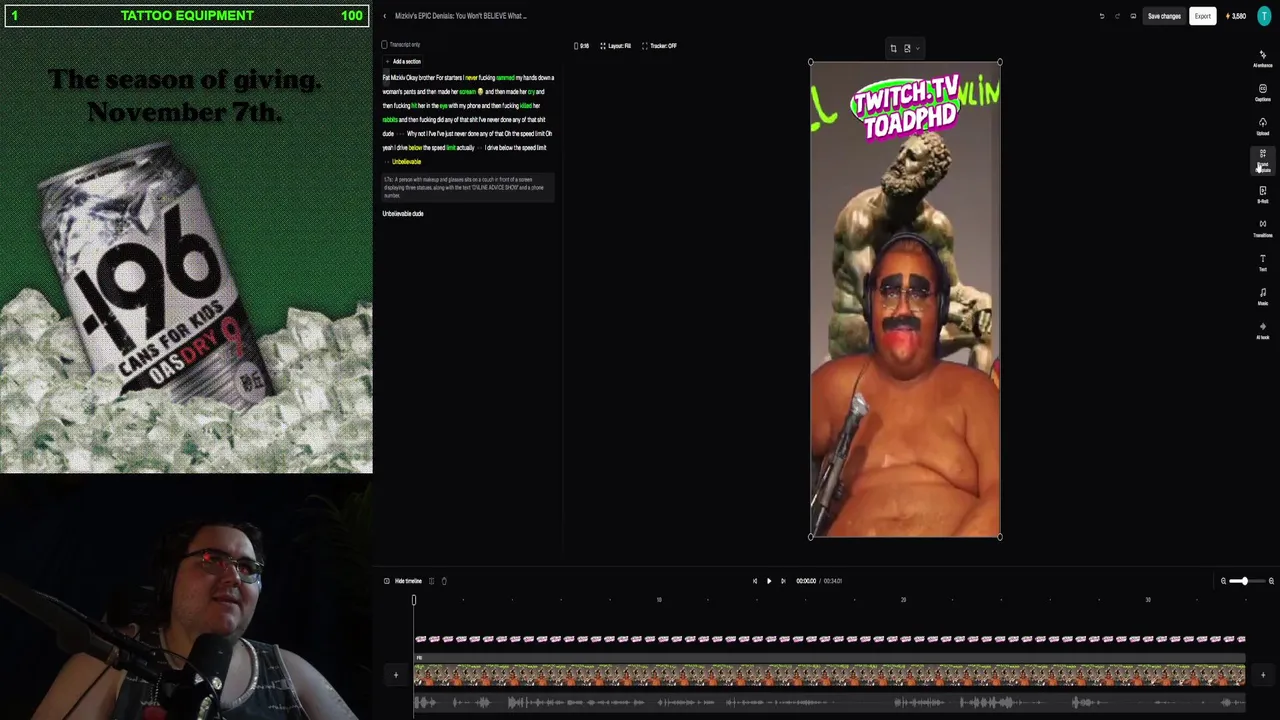Click the layout icon above the video preview
This screenshot has width=1280, height=720.
(x=907, y=48)
